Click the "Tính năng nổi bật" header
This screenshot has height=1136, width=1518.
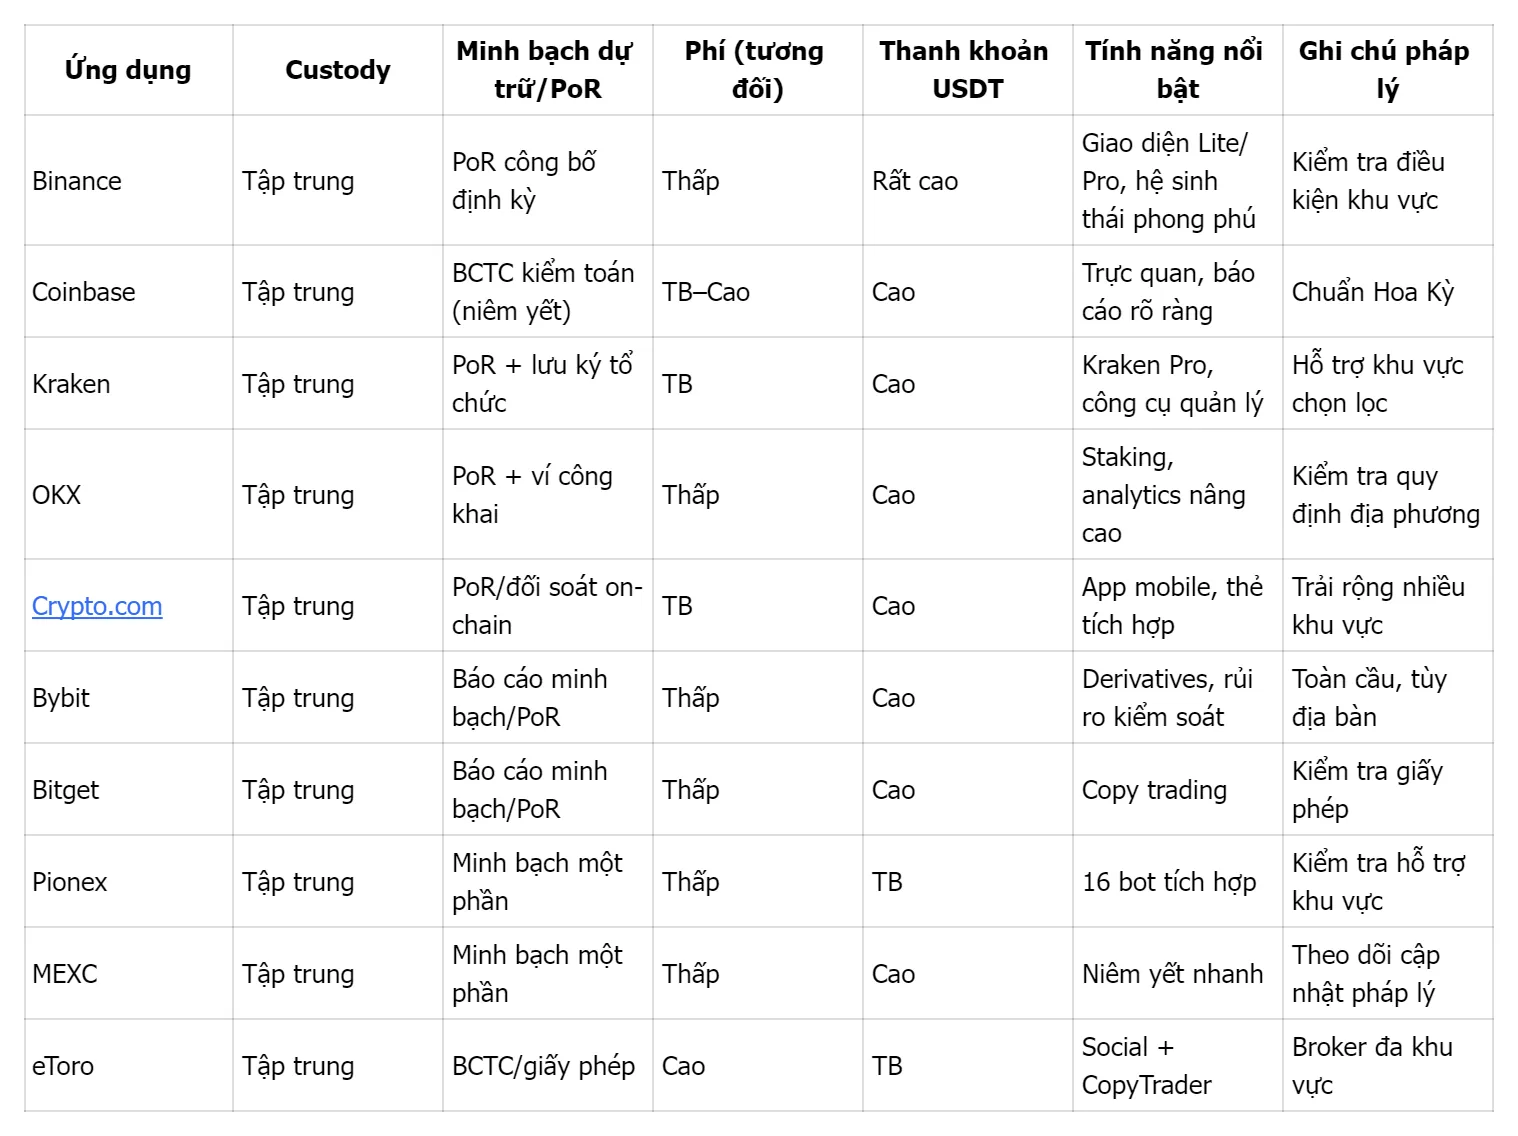(1177, 70)
